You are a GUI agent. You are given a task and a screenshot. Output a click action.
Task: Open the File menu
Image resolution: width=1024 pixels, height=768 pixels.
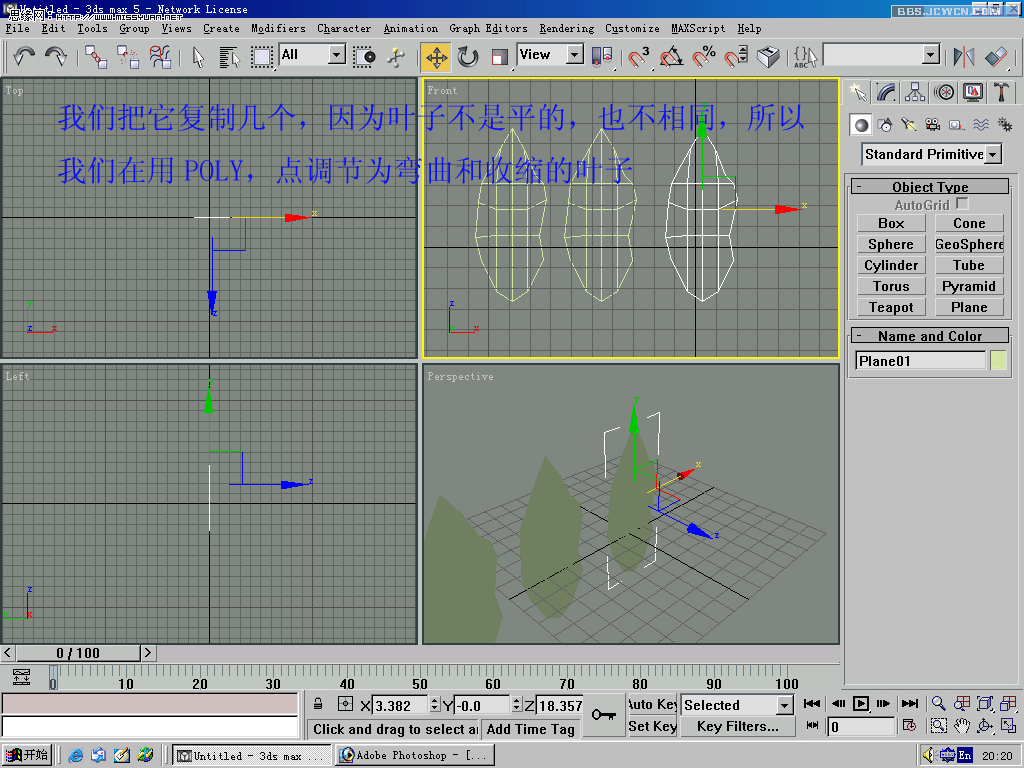[18, 28]
